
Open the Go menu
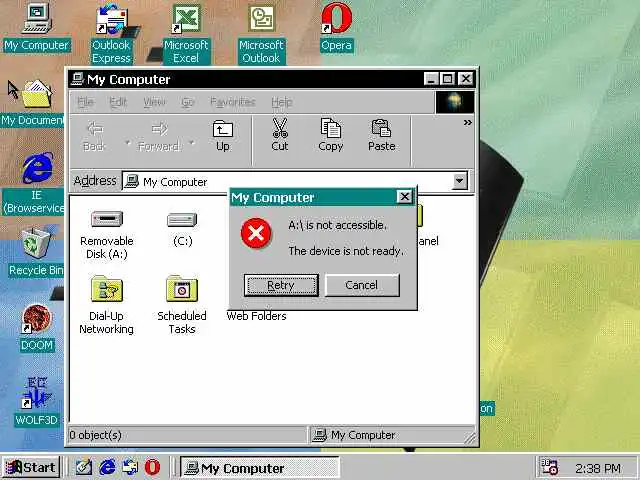(x=187, y=102)
